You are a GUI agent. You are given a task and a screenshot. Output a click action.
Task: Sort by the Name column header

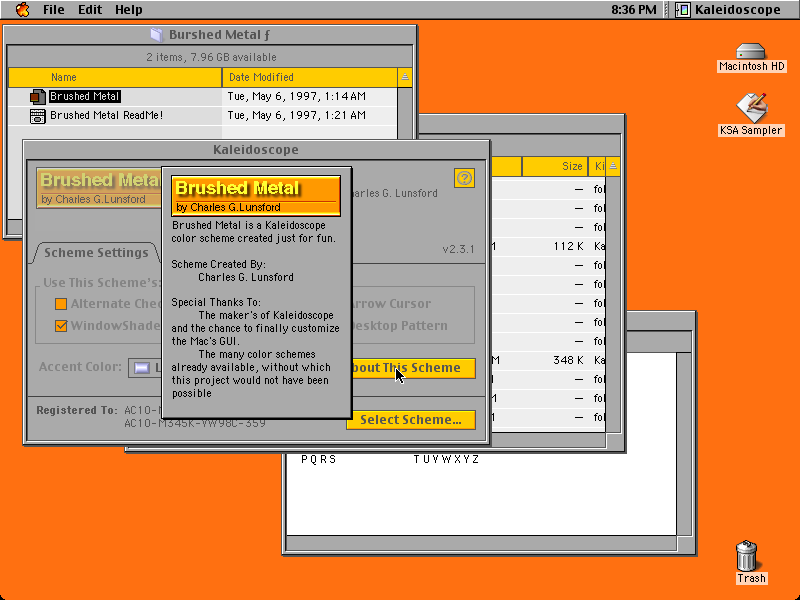115,77
